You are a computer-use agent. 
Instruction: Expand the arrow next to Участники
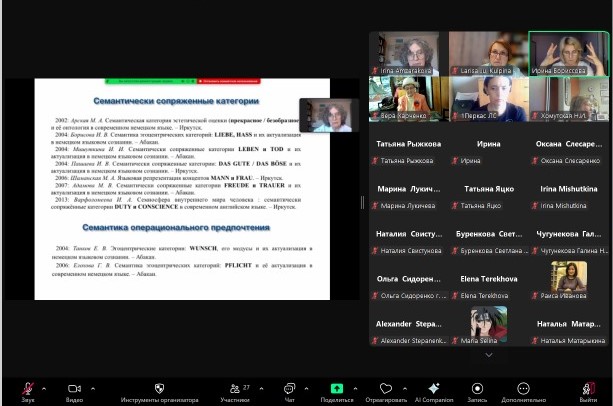click(261, 389)
